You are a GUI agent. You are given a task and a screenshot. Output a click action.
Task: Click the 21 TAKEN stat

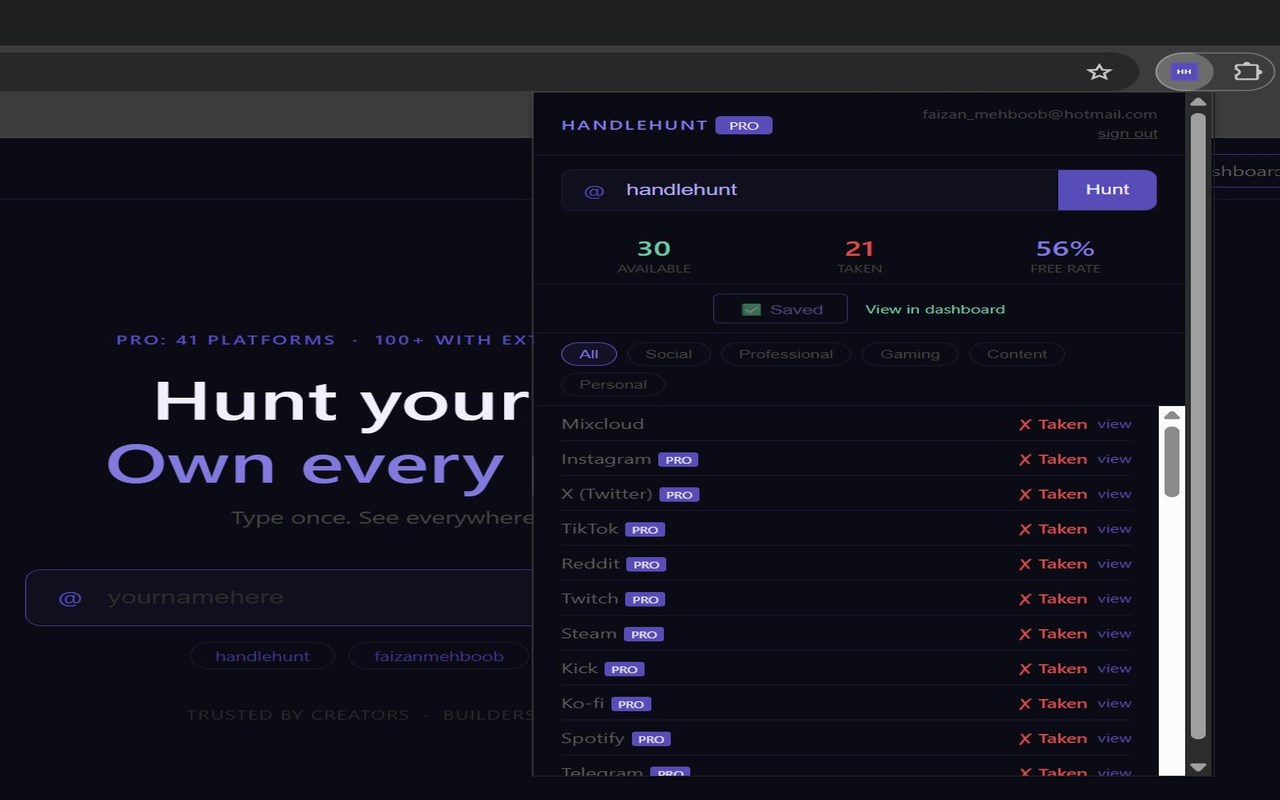859,256
